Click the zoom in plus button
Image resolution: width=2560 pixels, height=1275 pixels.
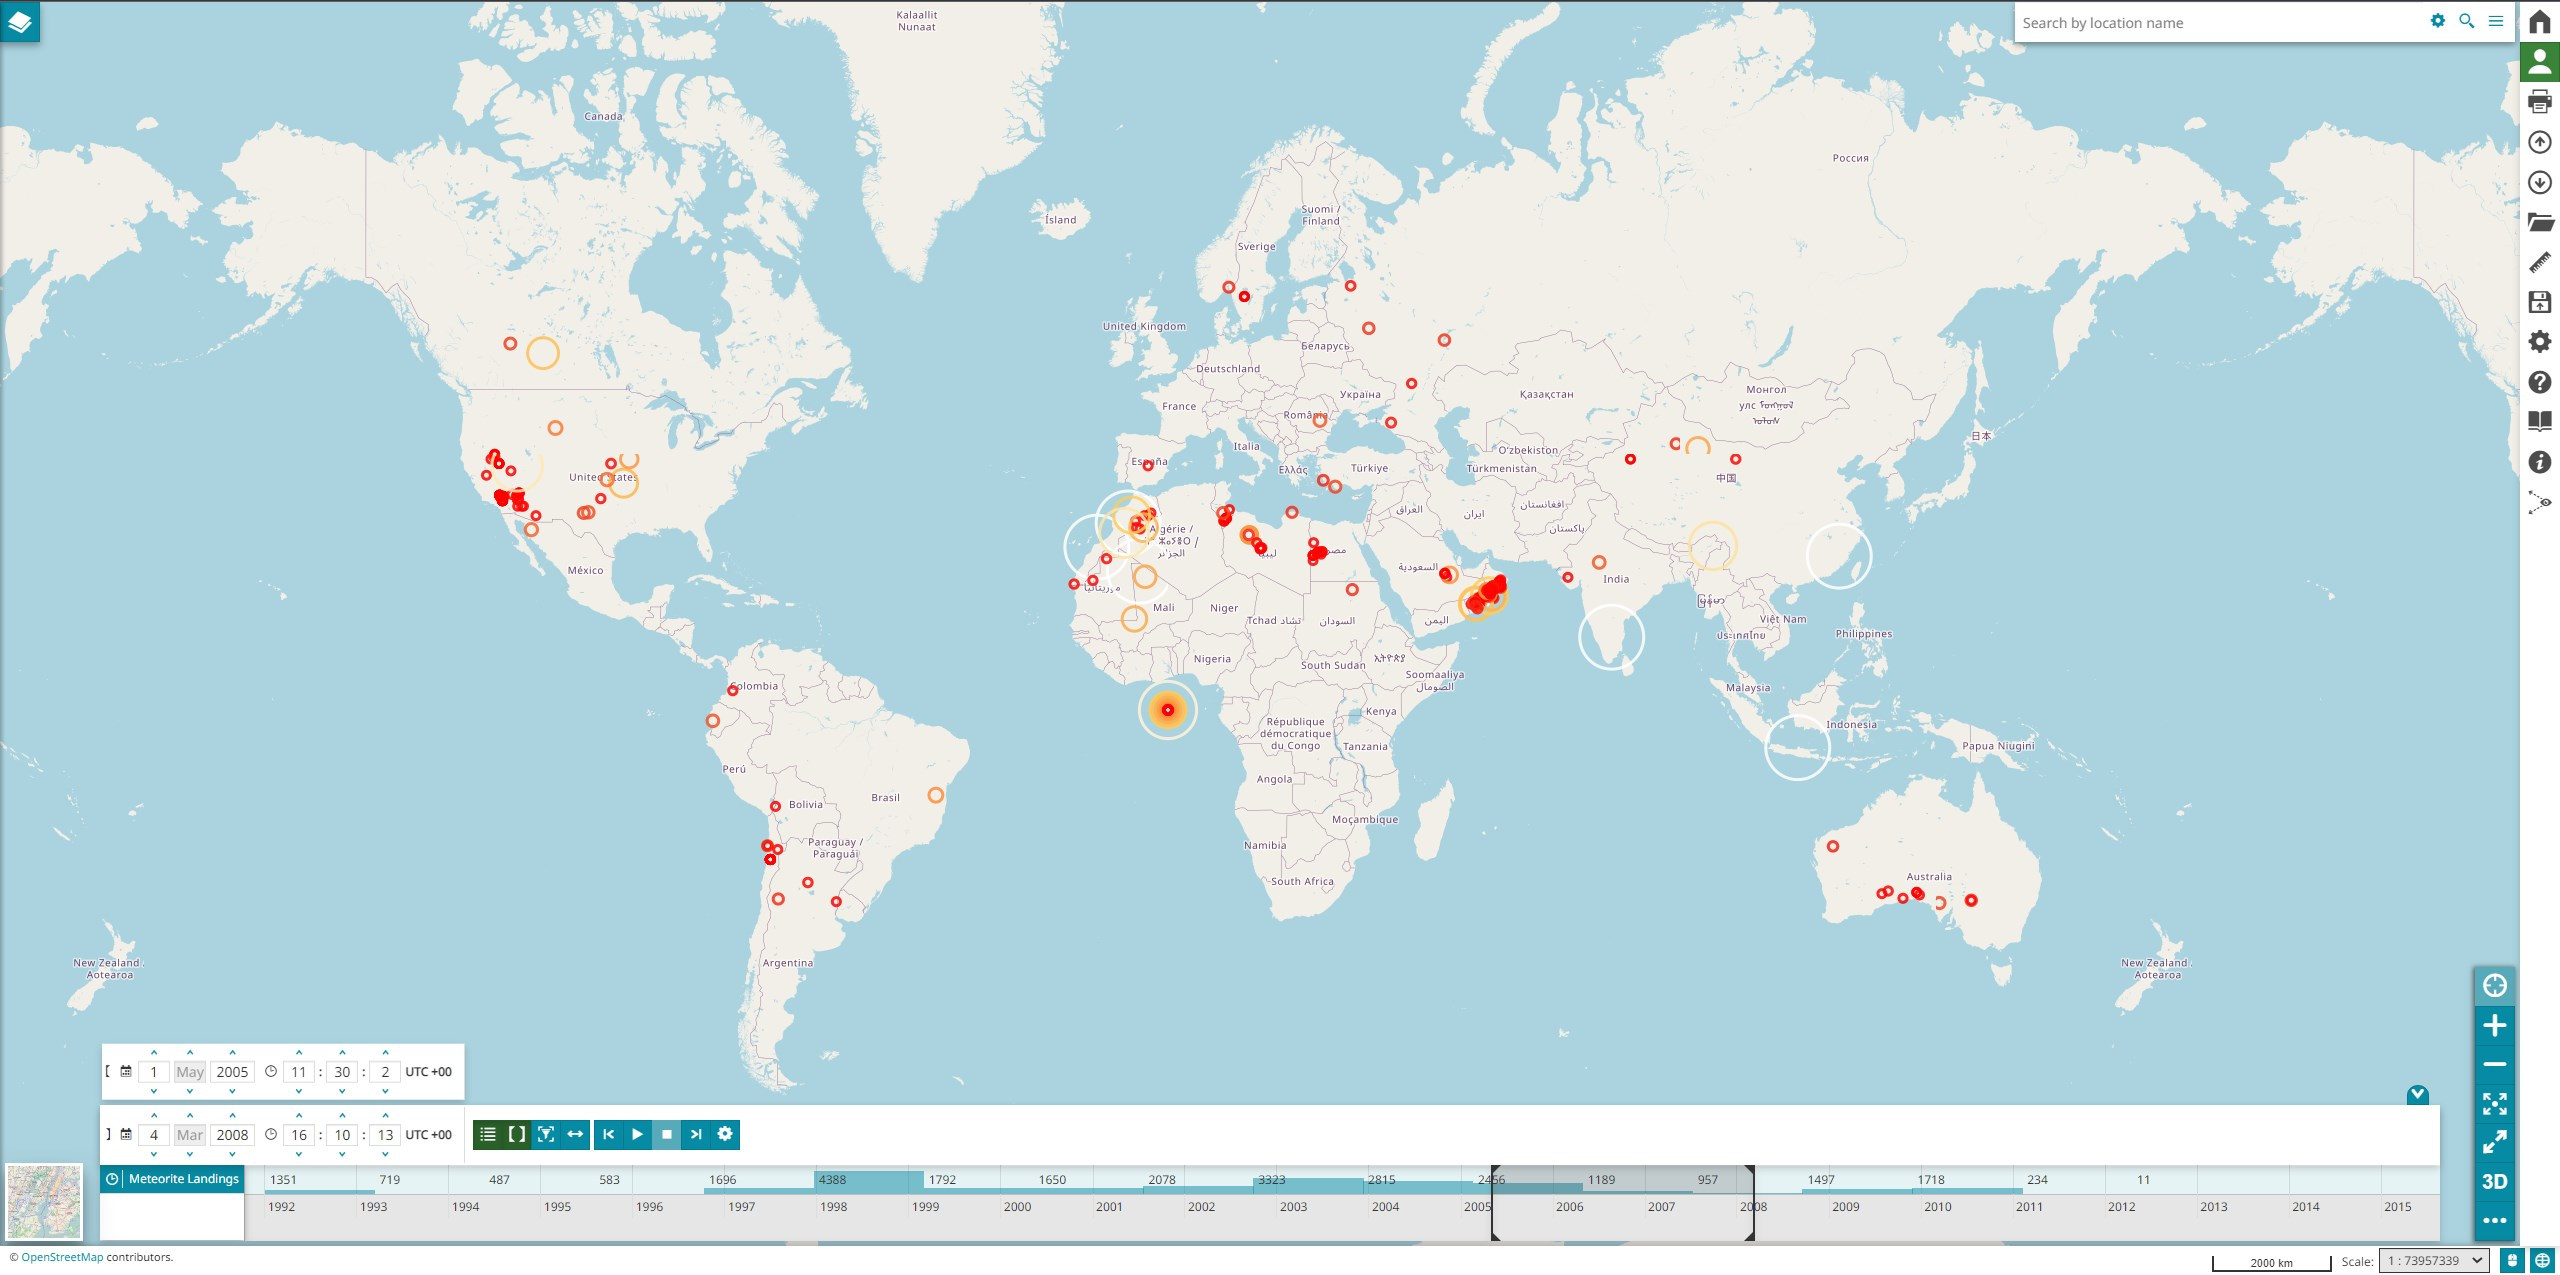[x=2494, y=1025]
